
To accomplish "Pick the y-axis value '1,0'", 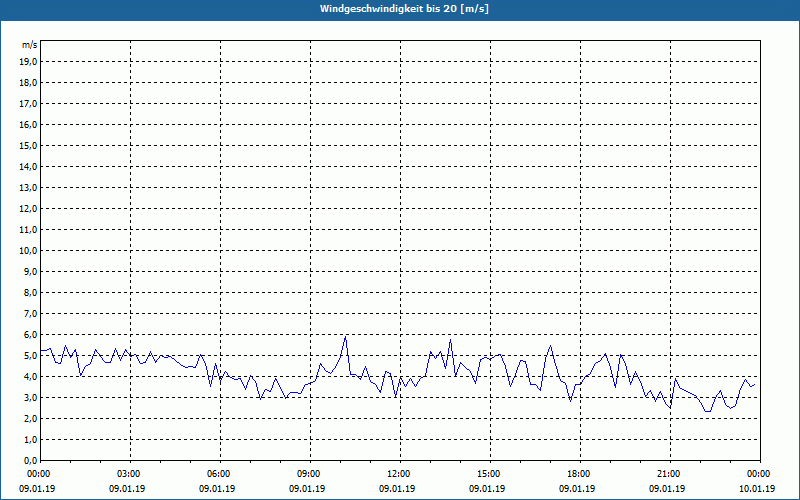I will coord(30,439).
